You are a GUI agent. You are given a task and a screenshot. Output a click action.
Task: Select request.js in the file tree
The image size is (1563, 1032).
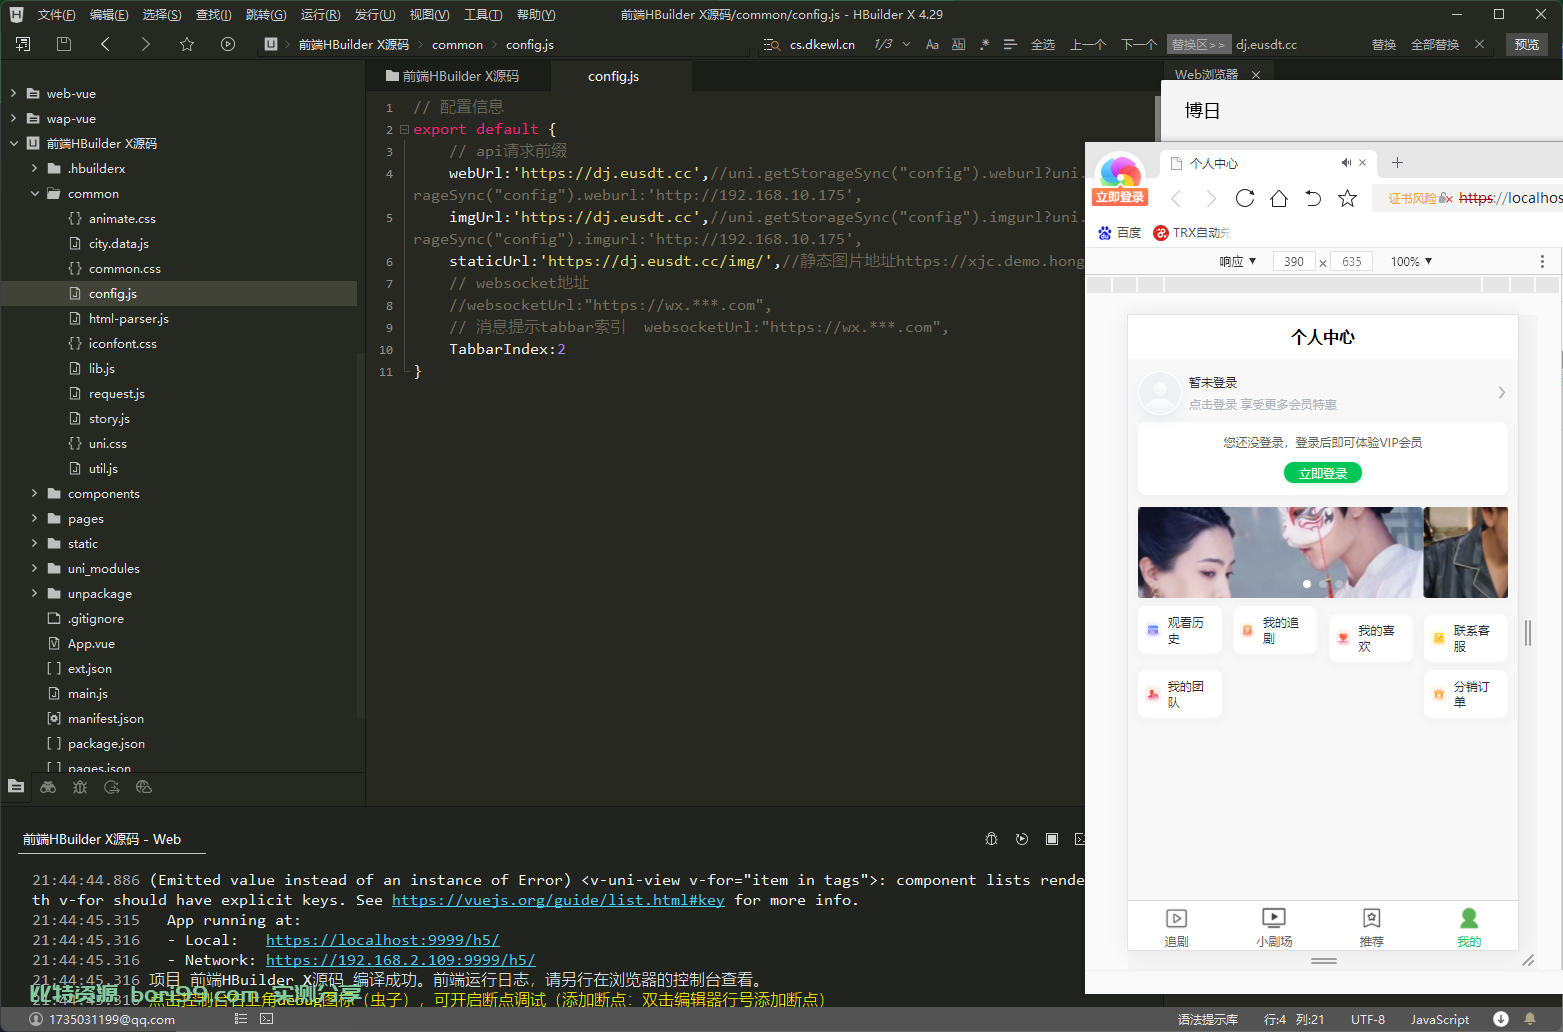click(x=117, y=394)
